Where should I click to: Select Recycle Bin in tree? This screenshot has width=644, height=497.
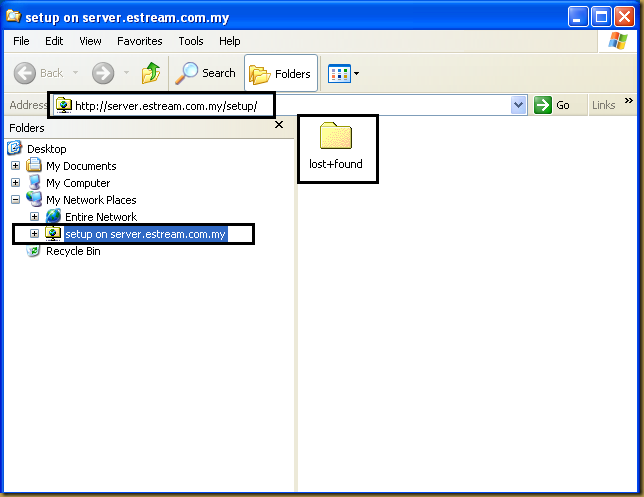point(73,251)
